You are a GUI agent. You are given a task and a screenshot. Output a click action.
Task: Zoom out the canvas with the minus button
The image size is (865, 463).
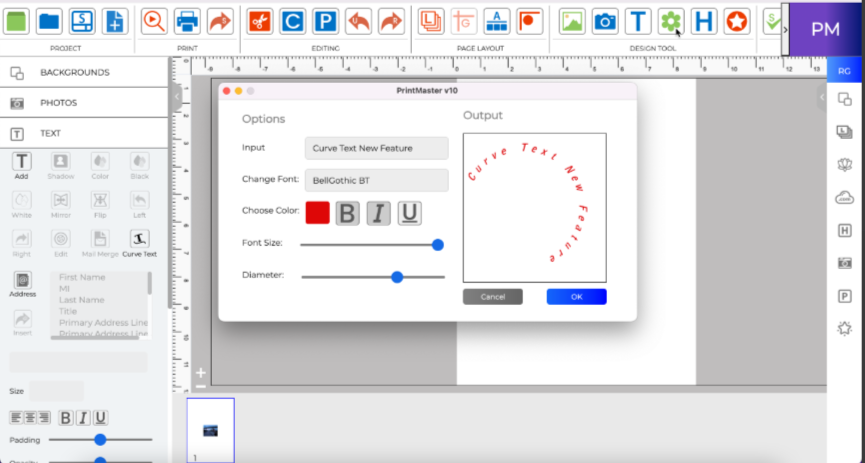[201, 386]
